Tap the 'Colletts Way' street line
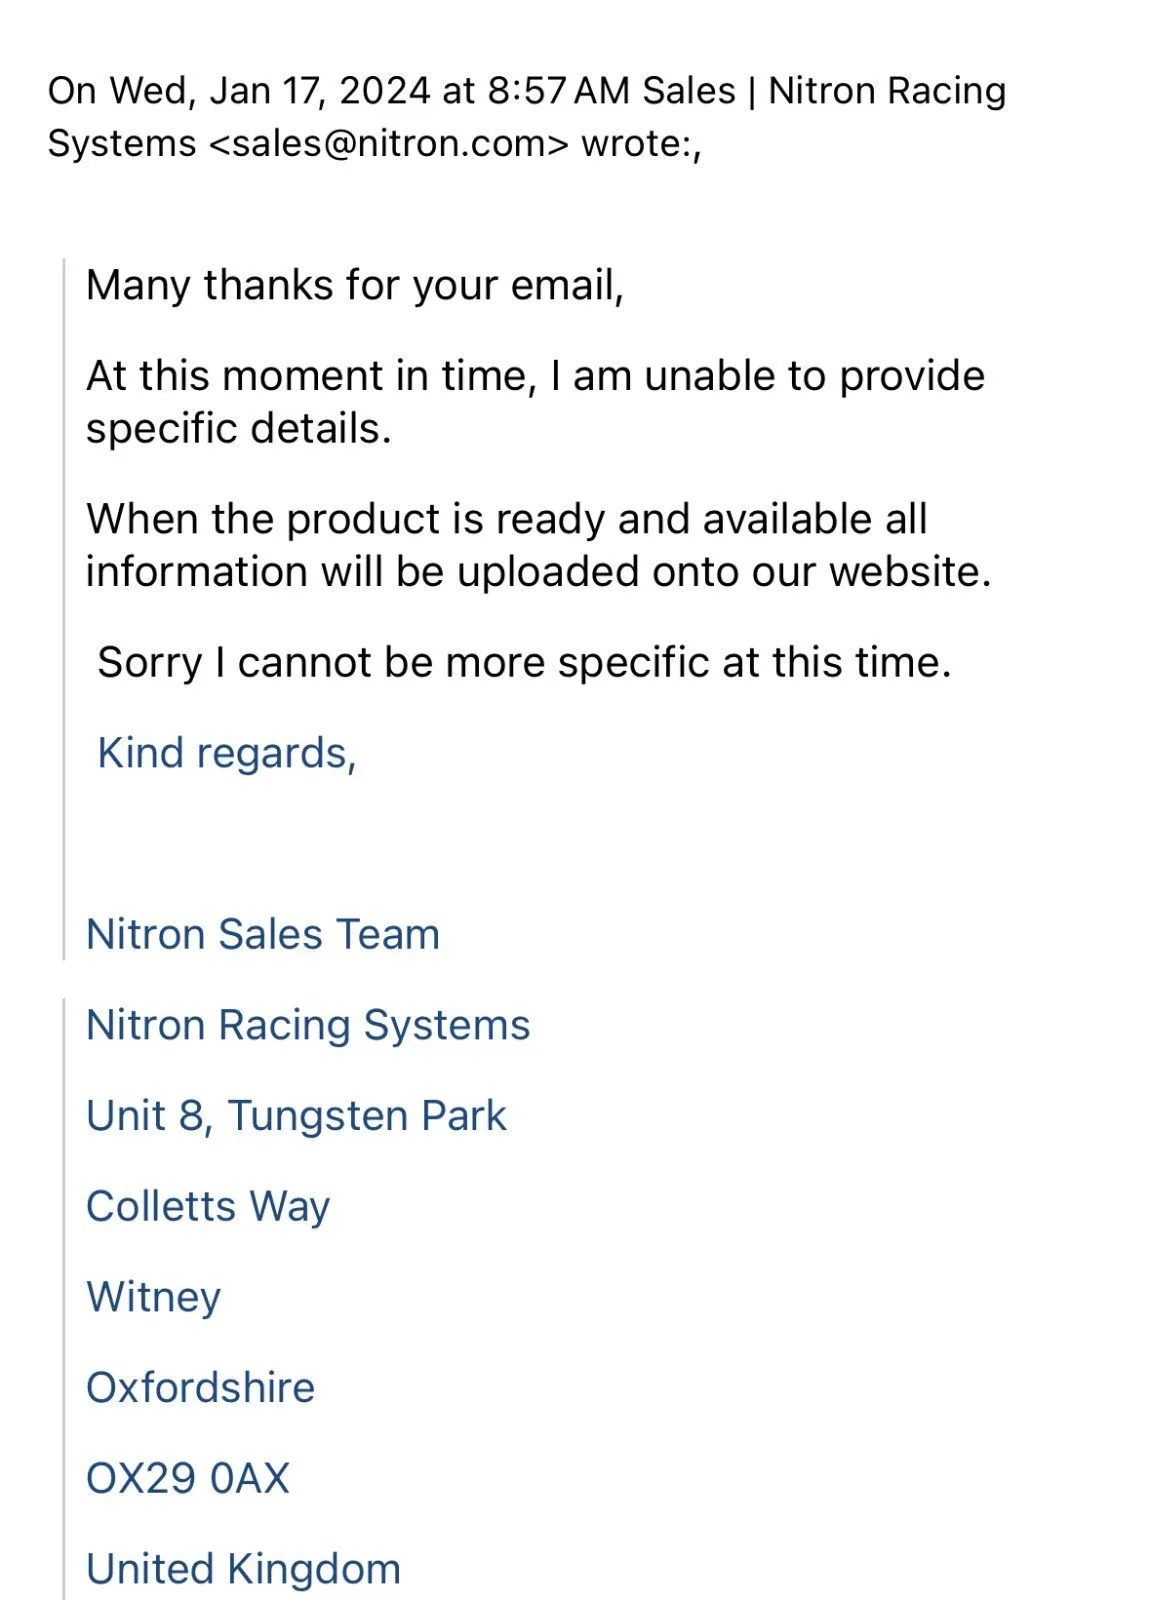 pyautogui.click(x=208, y=1206)
